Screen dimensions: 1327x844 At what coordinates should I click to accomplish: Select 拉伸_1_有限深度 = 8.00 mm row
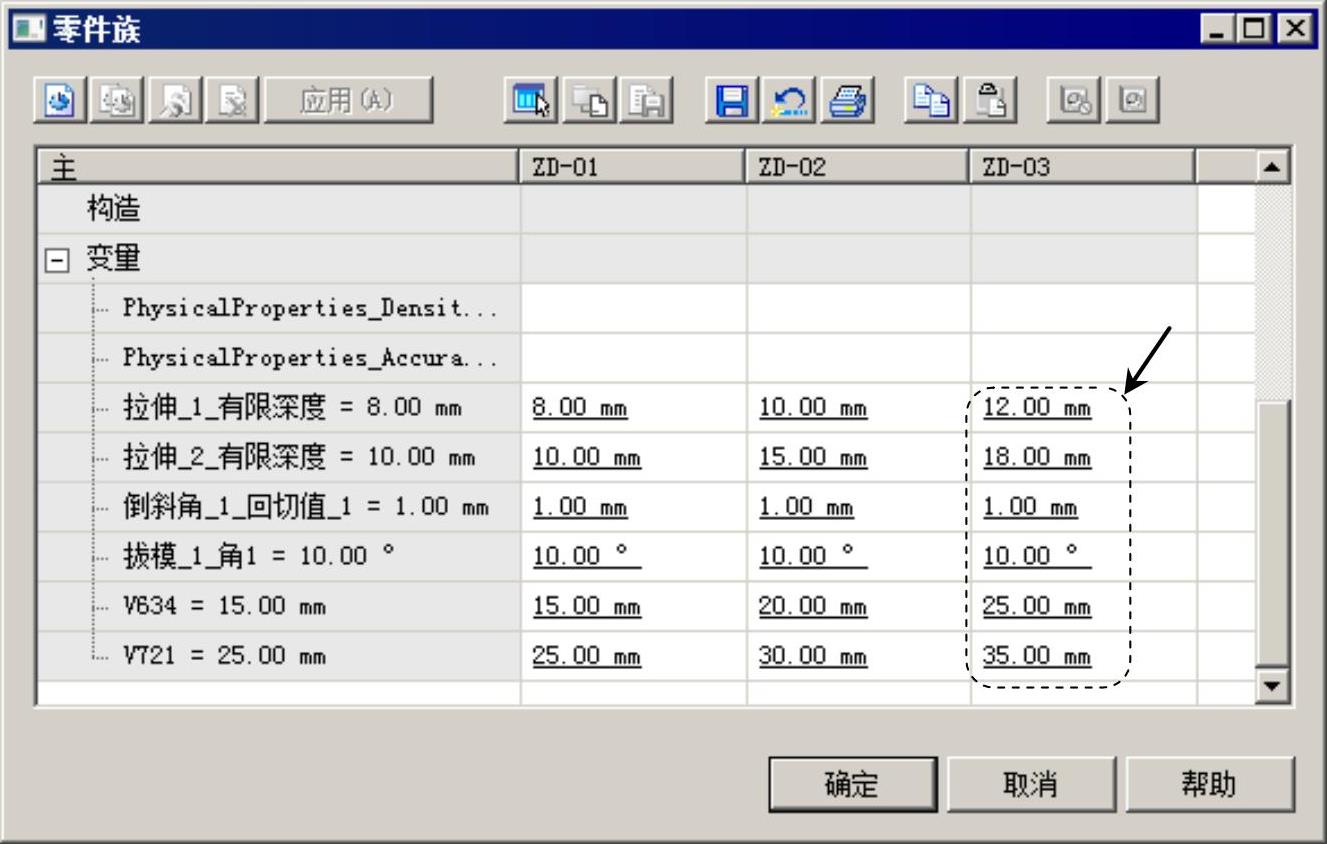279,408
